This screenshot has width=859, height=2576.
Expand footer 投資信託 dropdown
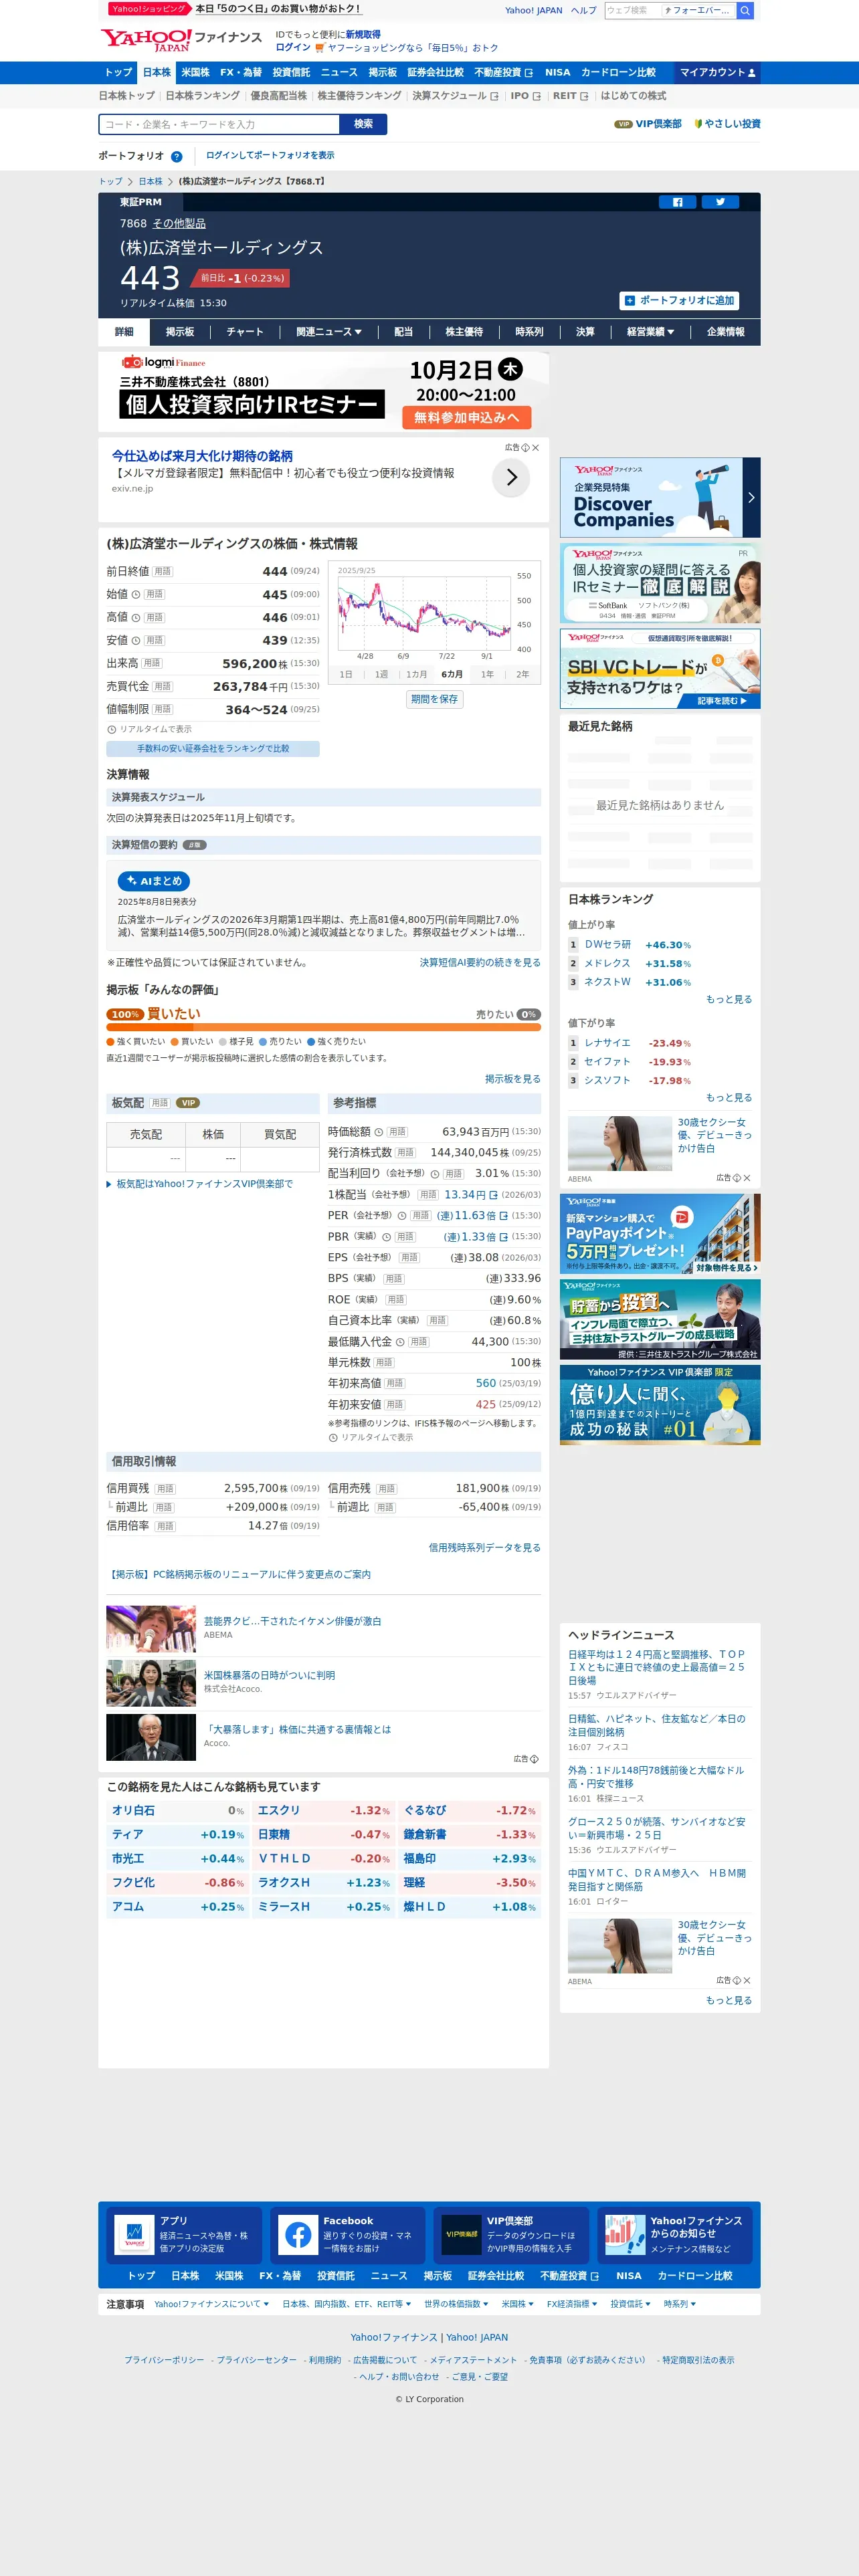coord(630,2304)
